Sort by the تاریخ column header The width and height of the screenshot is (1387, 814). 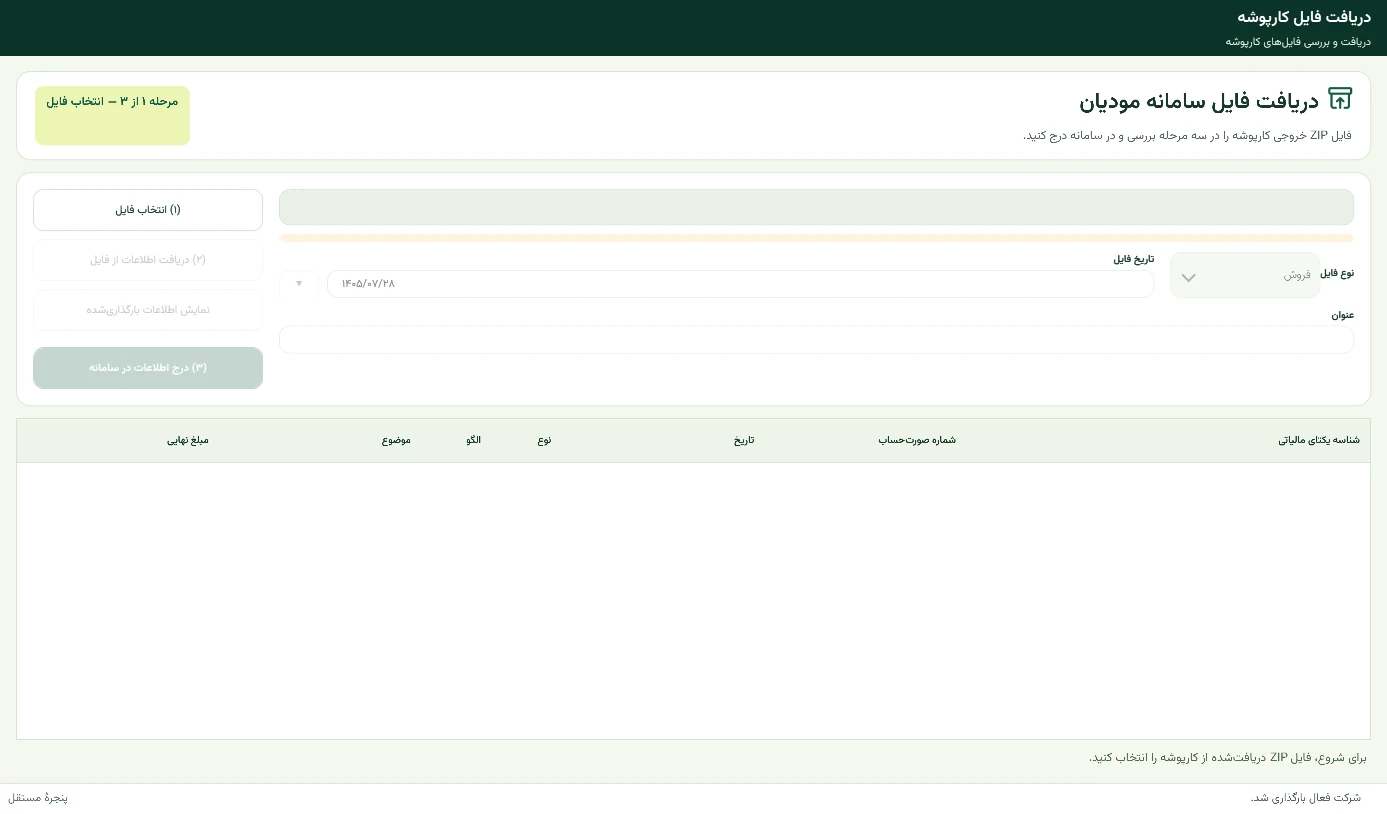(745, 440)
